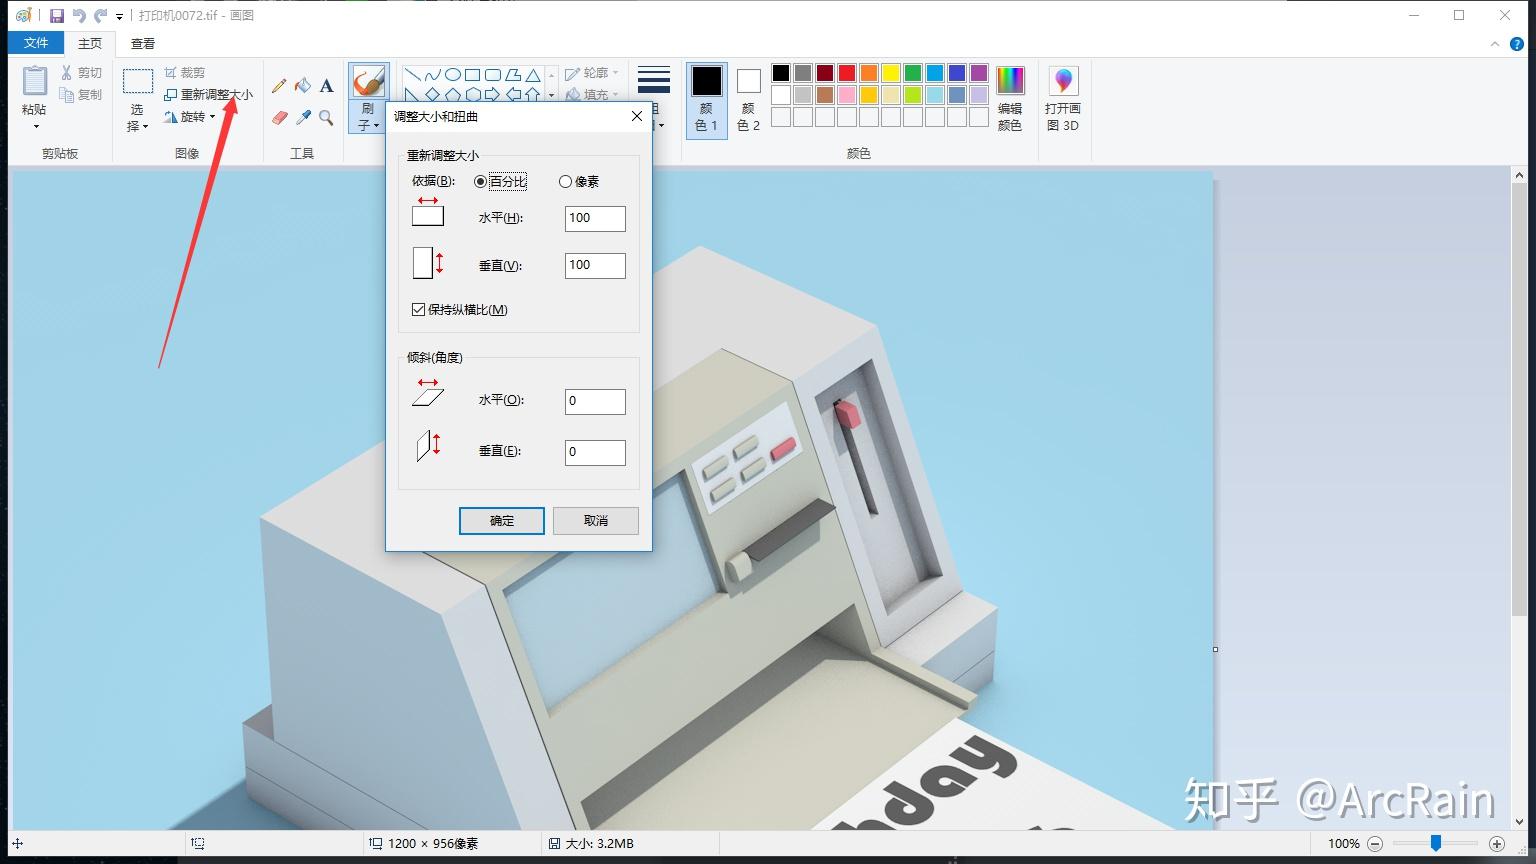Screen dimensions: 1536x864
Task: Select 颜色 1 foreground color box
Action: 707,98
